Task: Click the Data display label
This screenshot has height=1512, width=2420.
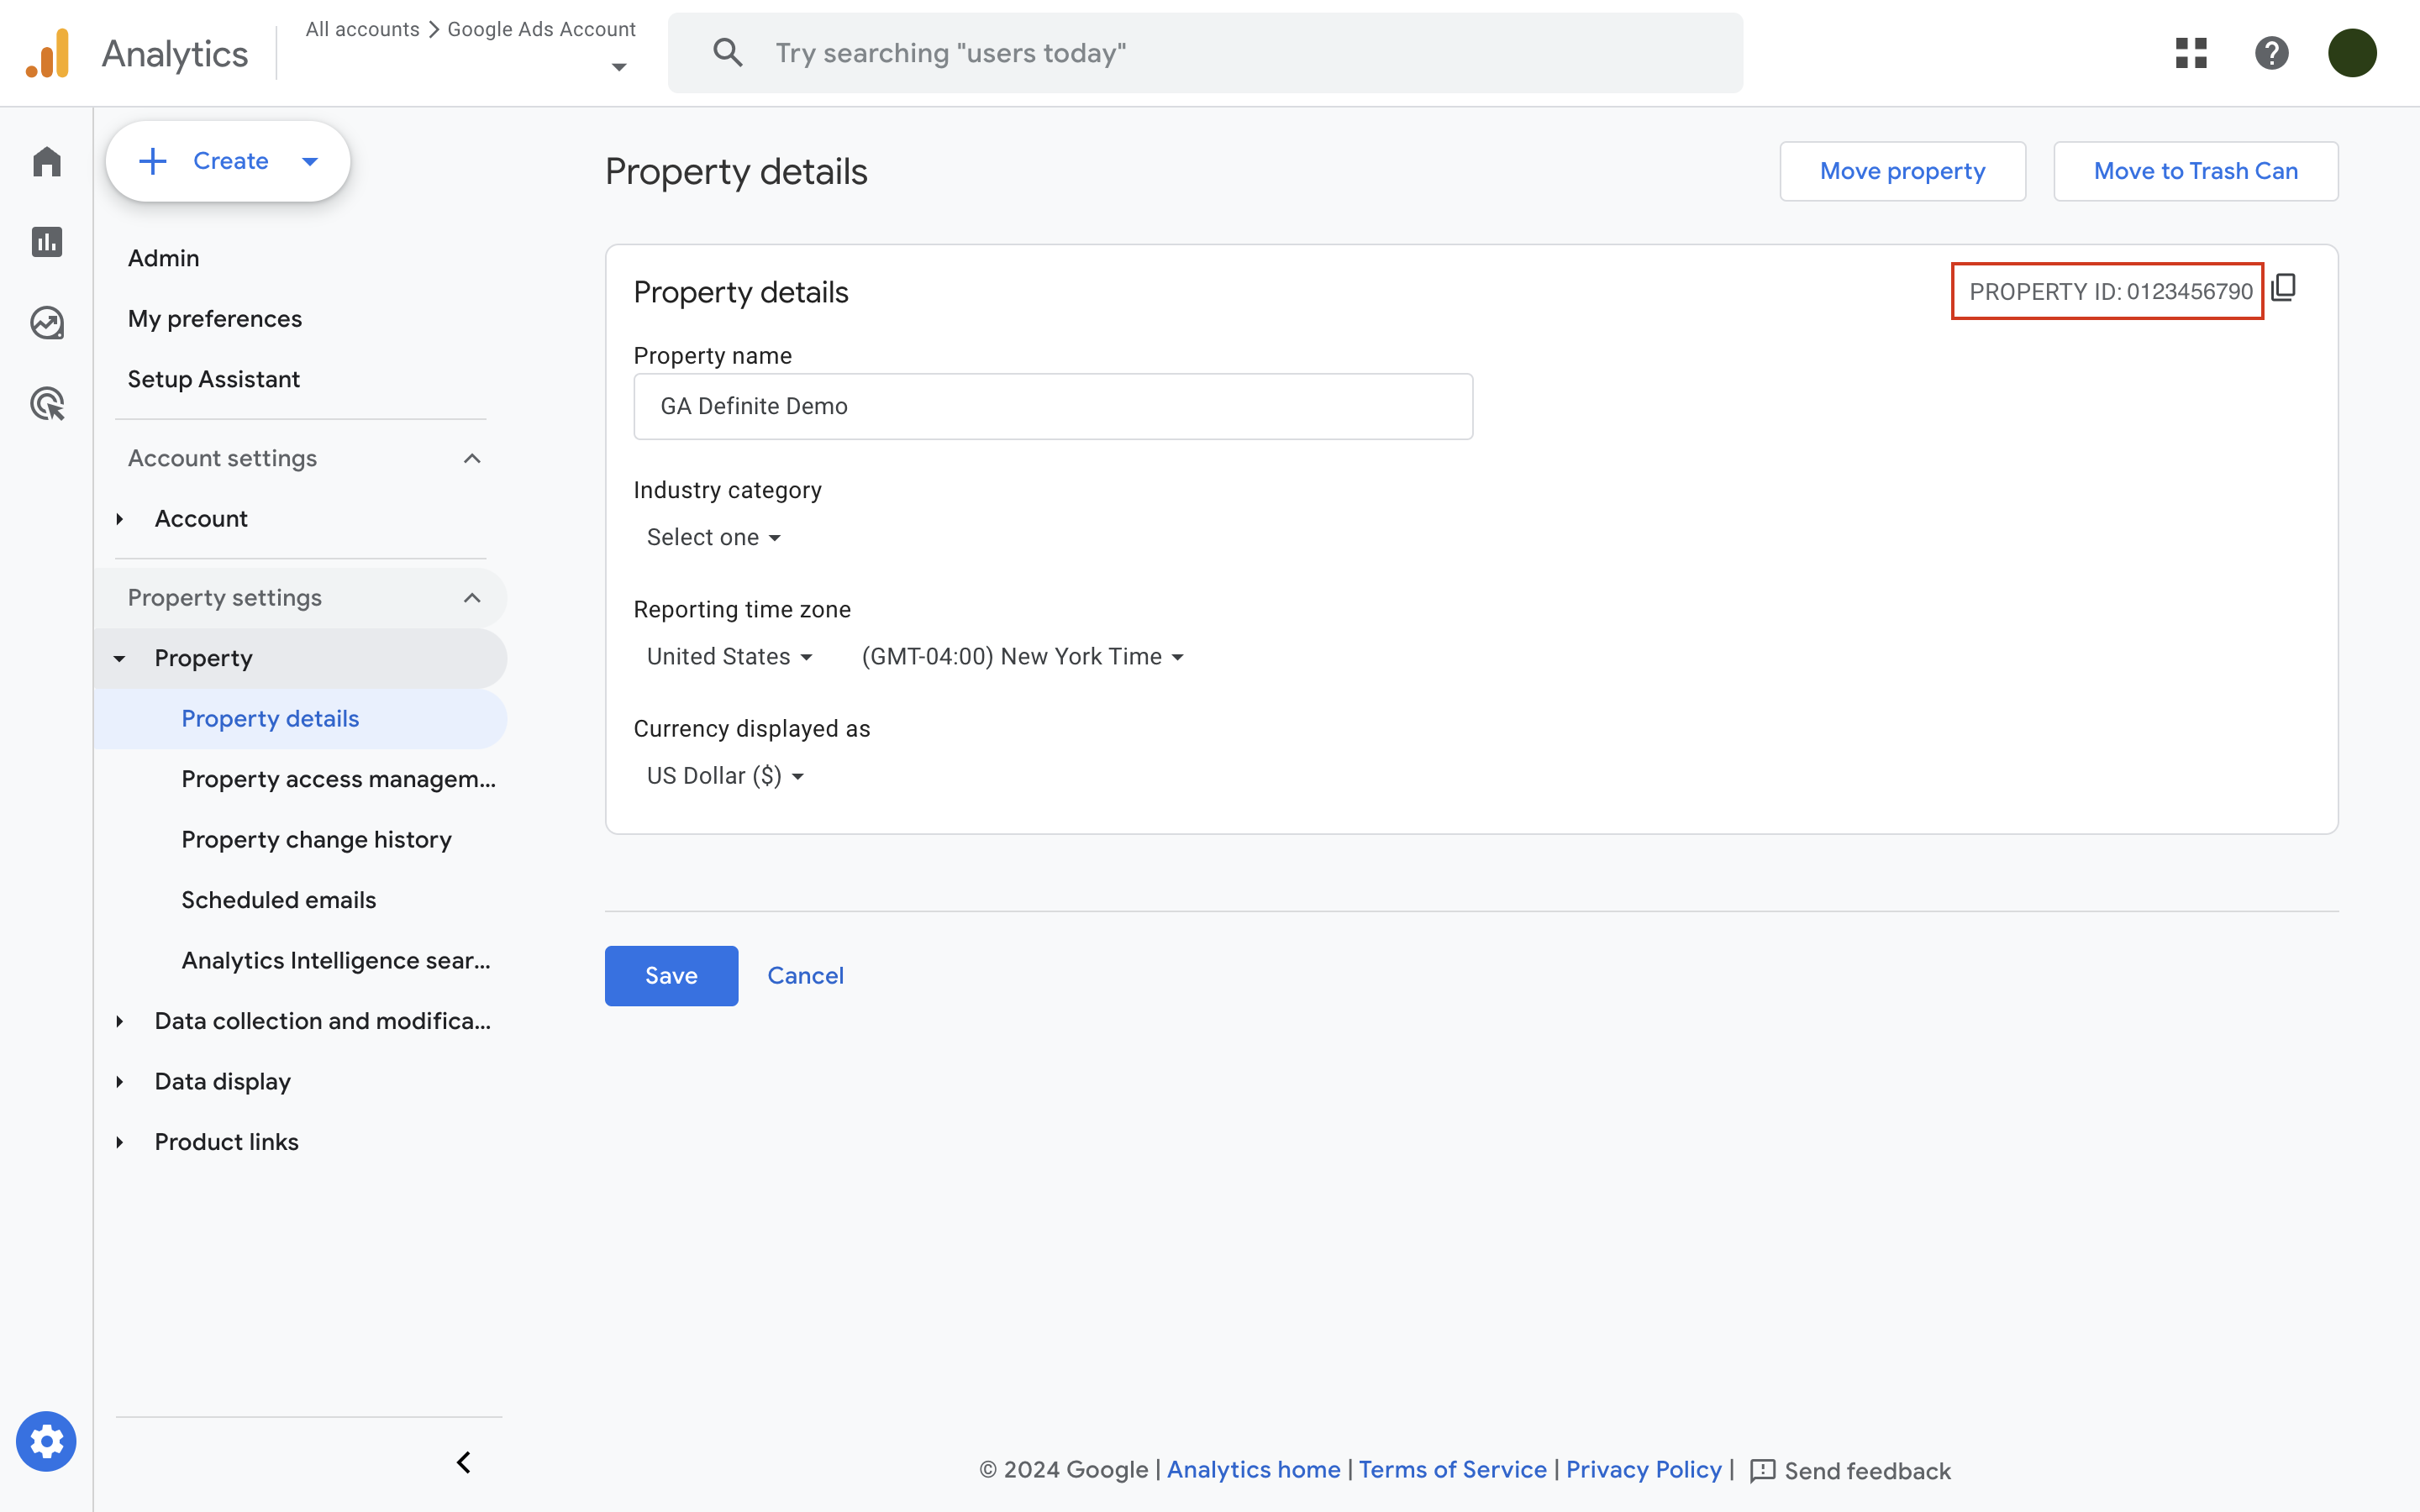Action: point(222,1082)
